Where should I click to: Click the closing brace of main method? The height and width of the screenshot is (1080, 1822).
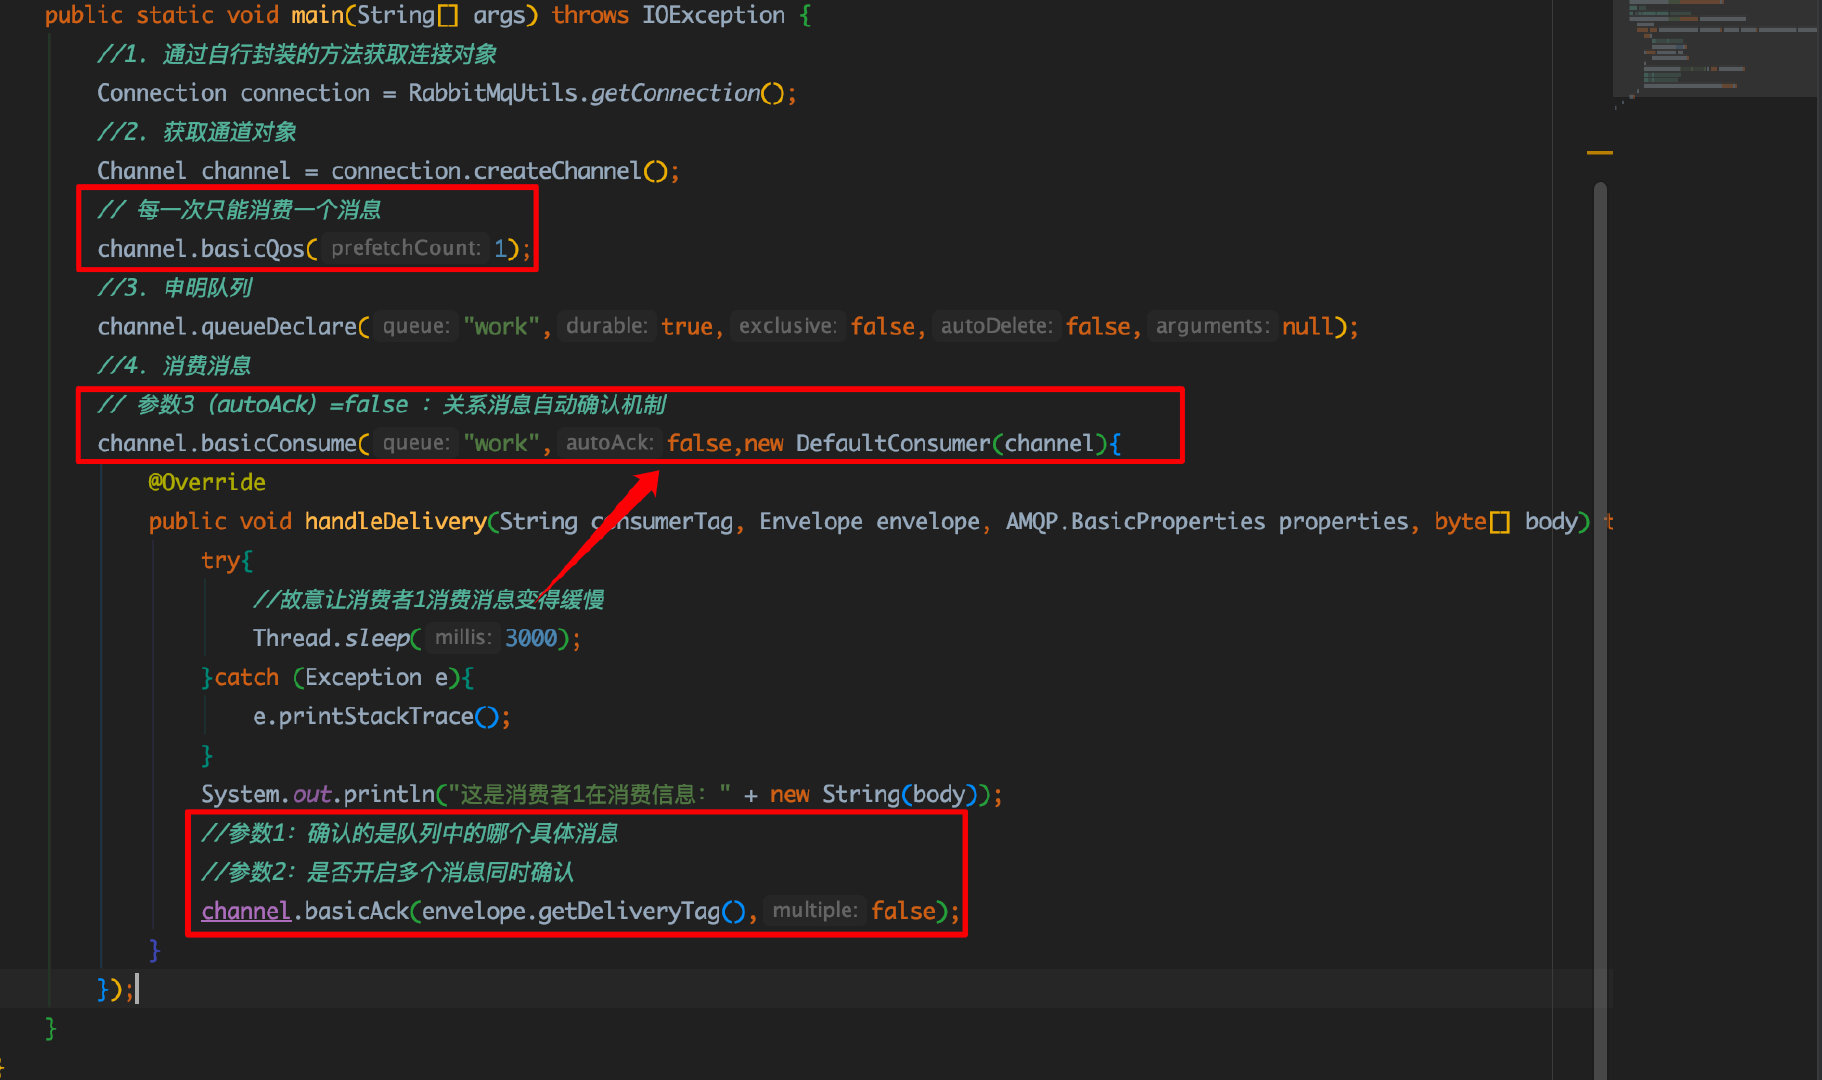(x=51, y=1029)
